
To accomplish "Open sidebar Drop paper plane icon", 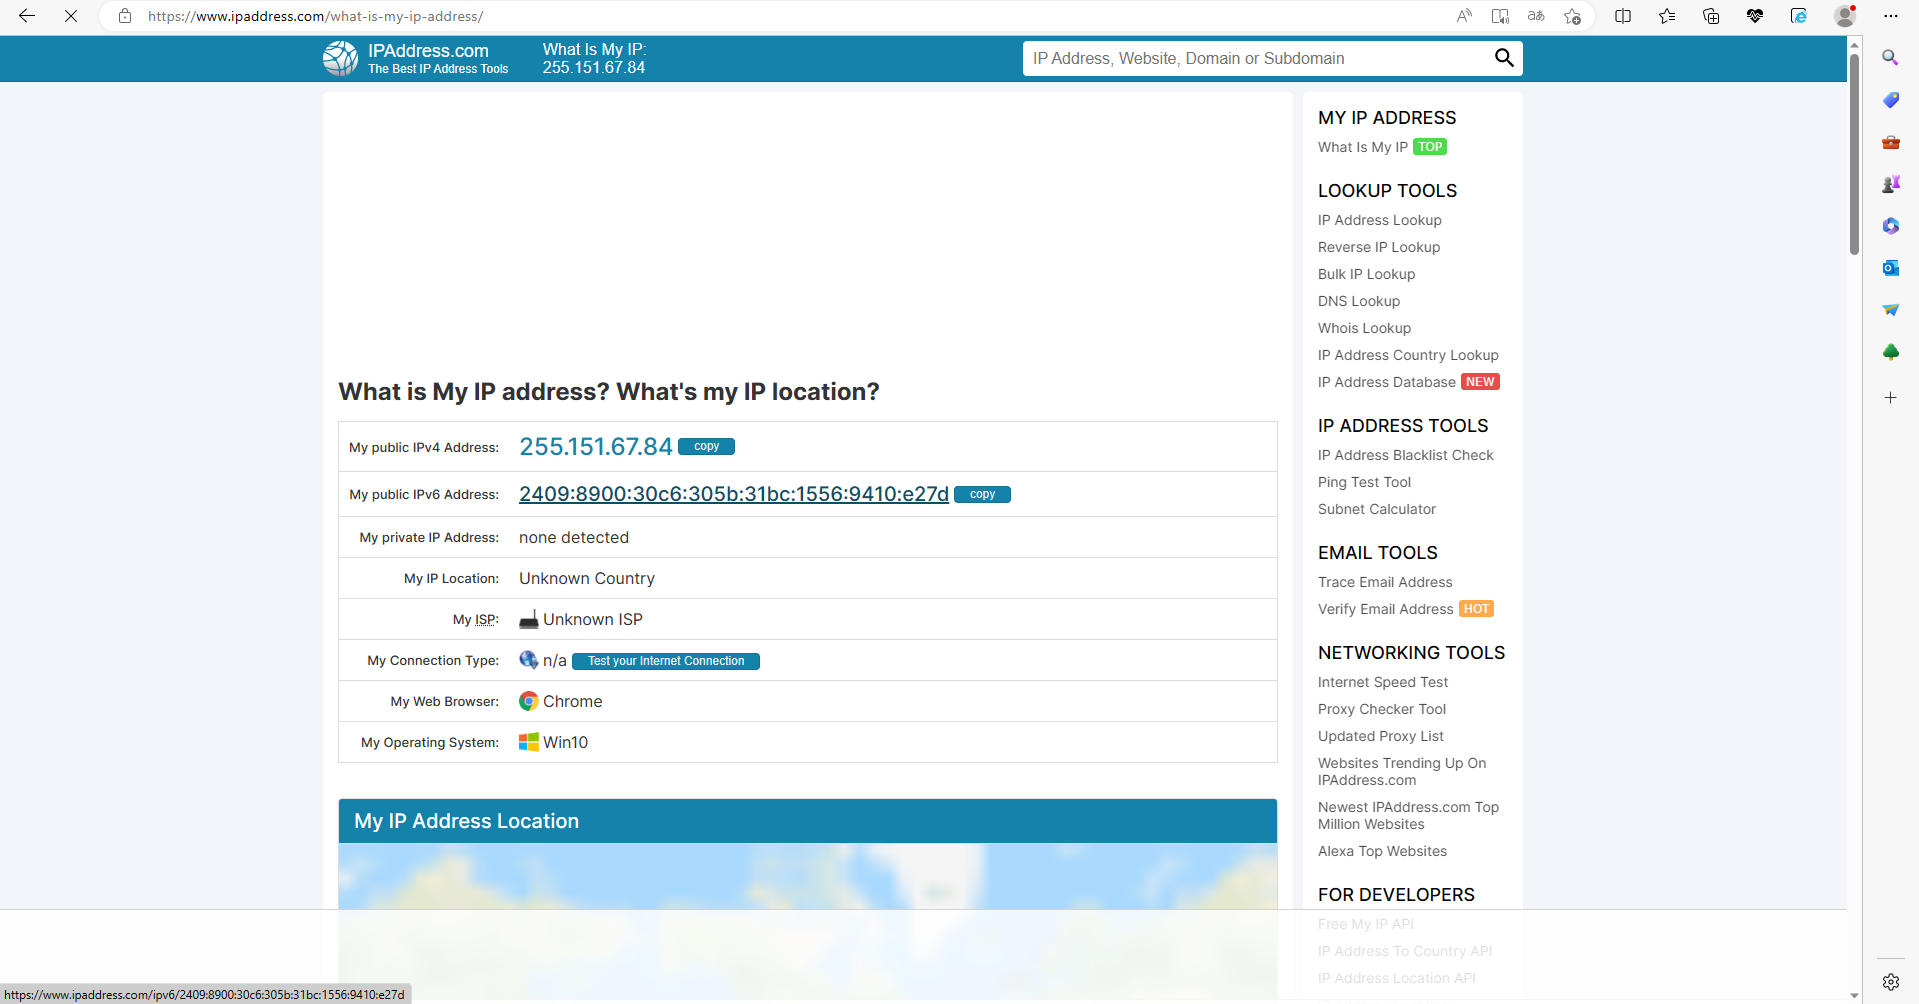I will (x=1890, y=310).
